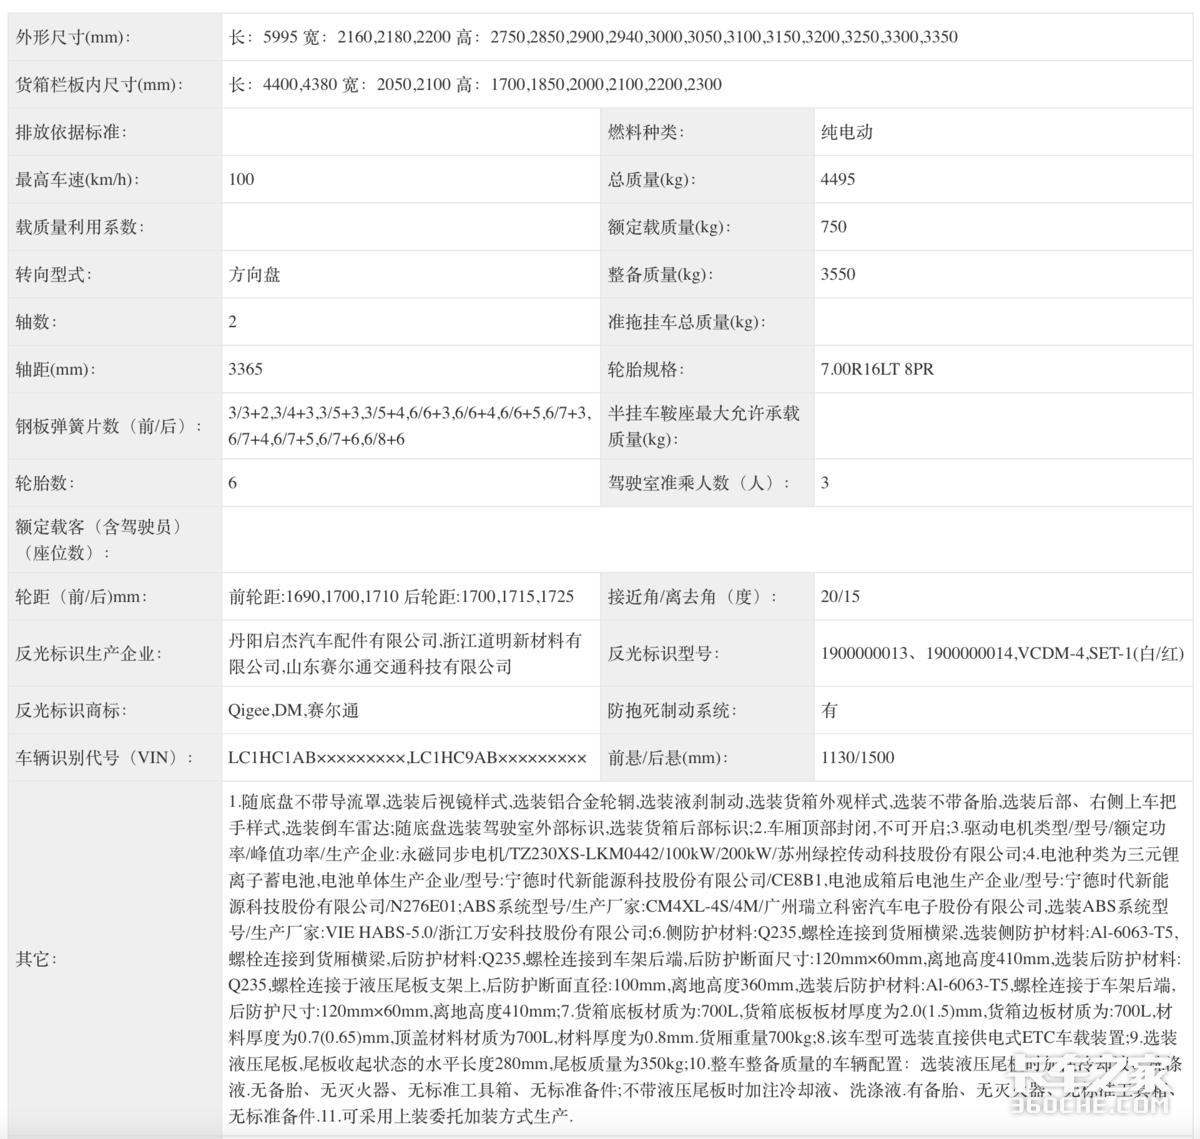Click the 外形尺寸(mm) label cell
The image size is (1200, 1139).
(x=73, y=37)
